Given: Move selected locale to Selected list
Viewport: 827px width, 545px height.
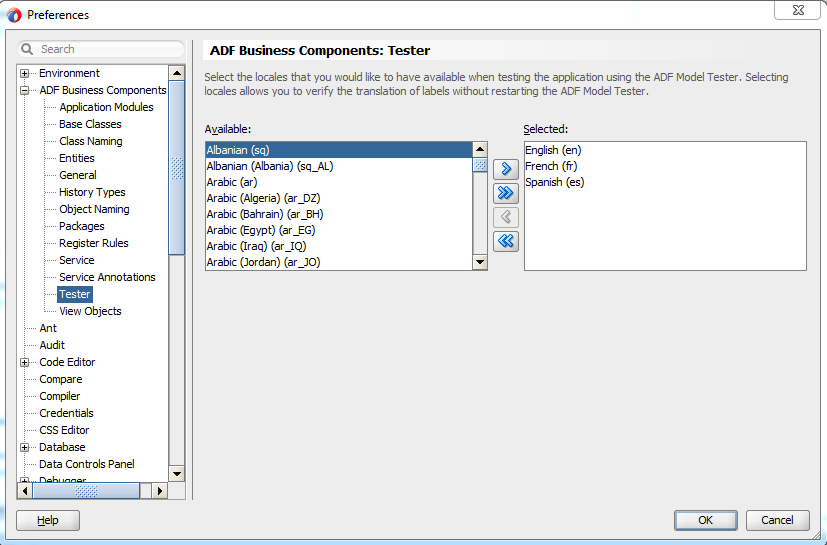Looking at the screenshot, I should (506, 169).
